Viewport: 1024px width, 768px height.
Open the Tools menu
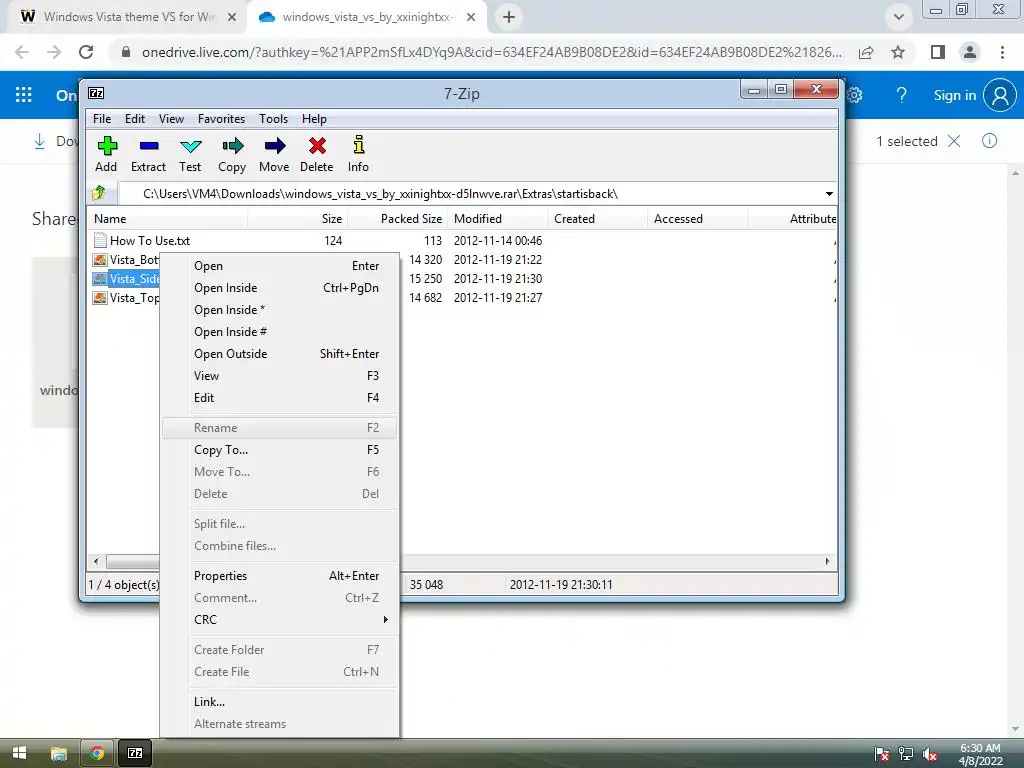coord(274,119)
